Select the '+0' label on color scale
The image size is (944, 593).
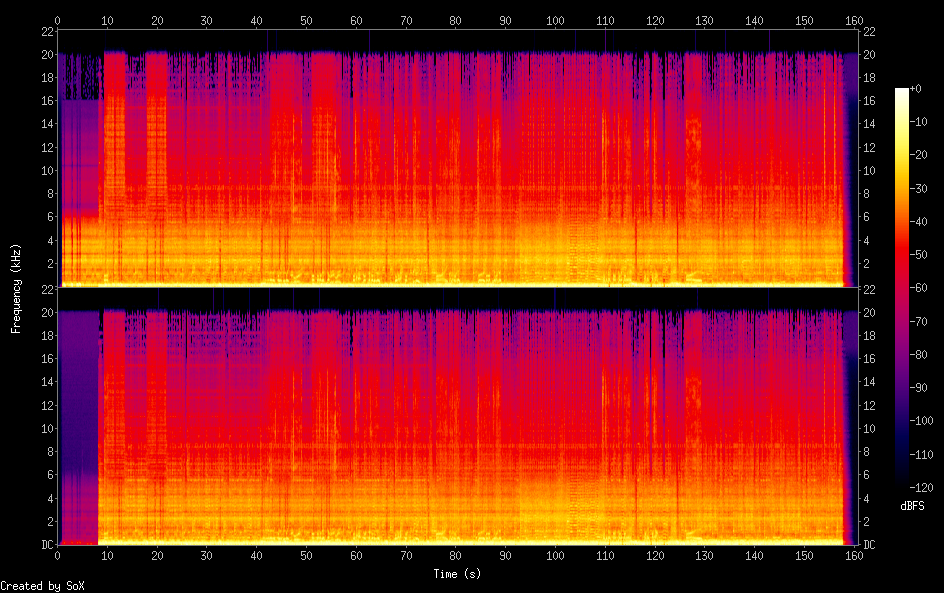pyautogui.click(x=916, y=89)
